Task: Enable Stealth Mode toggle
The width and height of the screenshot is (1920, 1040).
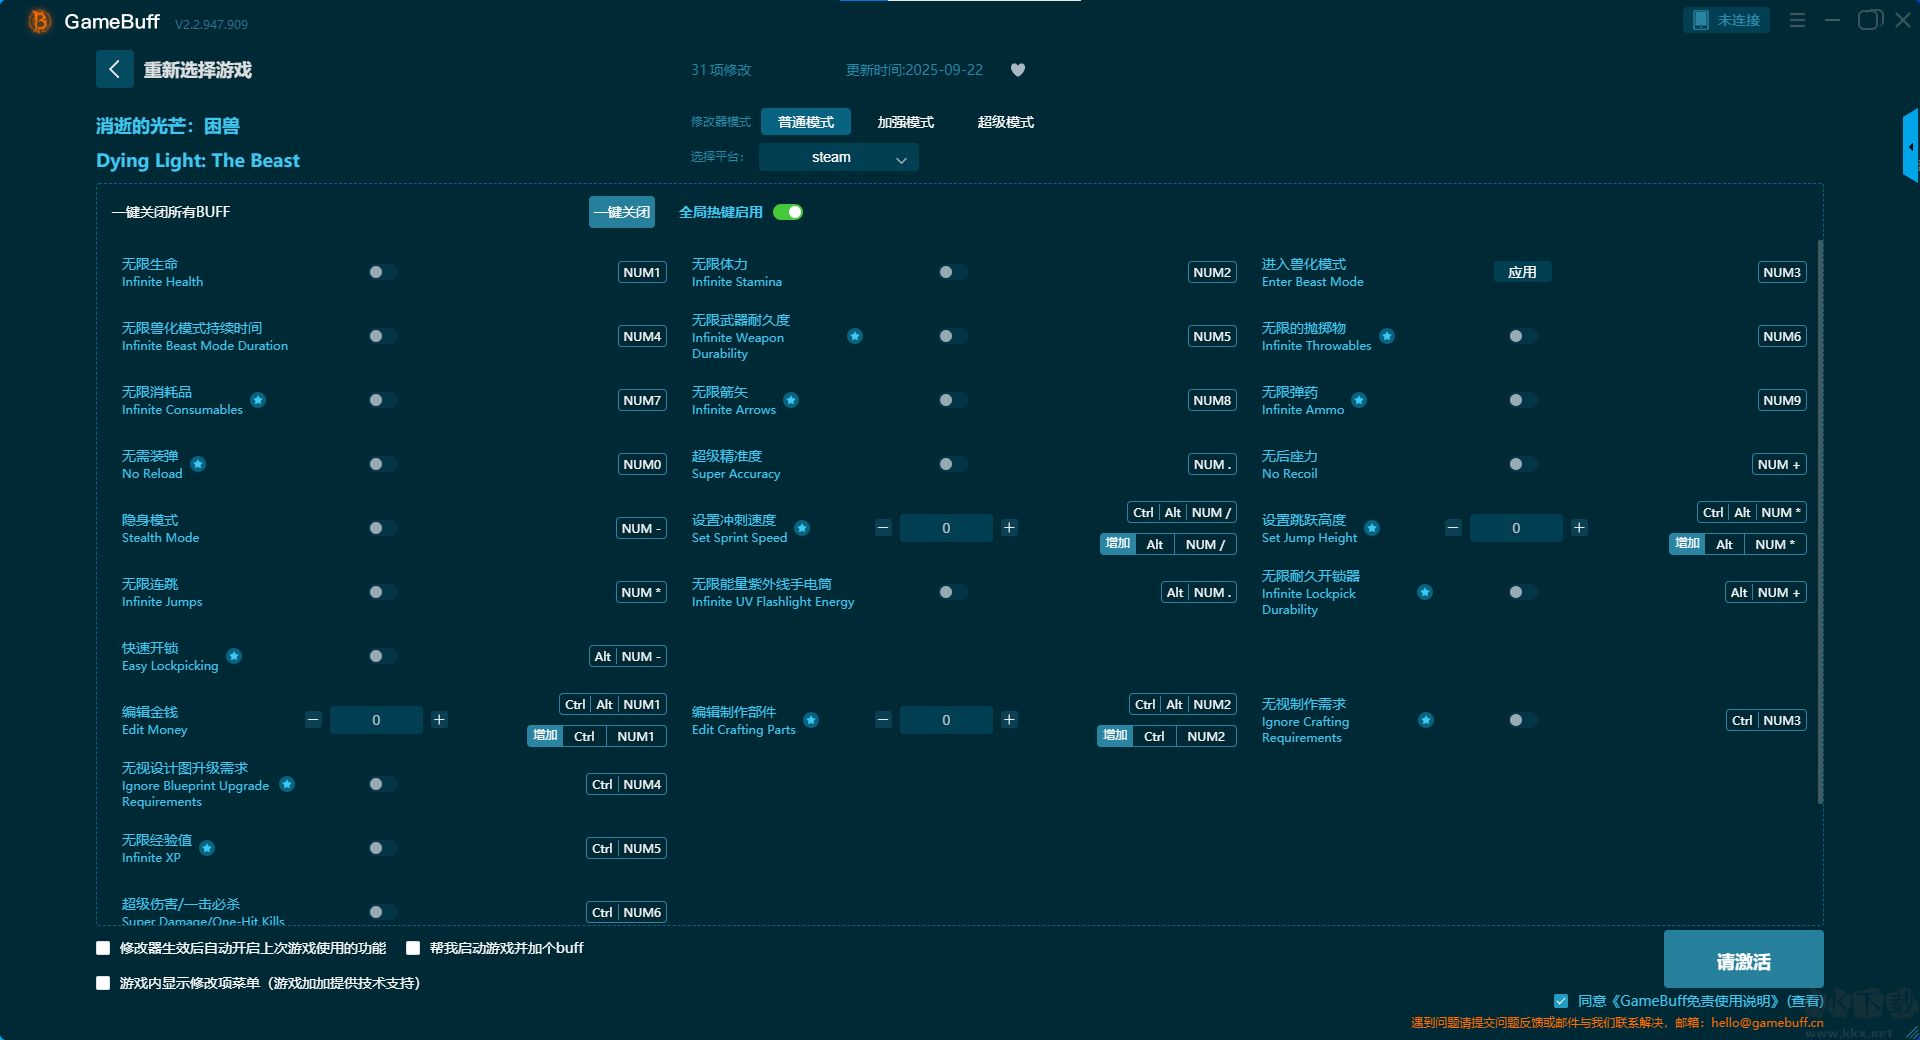Action: 382,528
